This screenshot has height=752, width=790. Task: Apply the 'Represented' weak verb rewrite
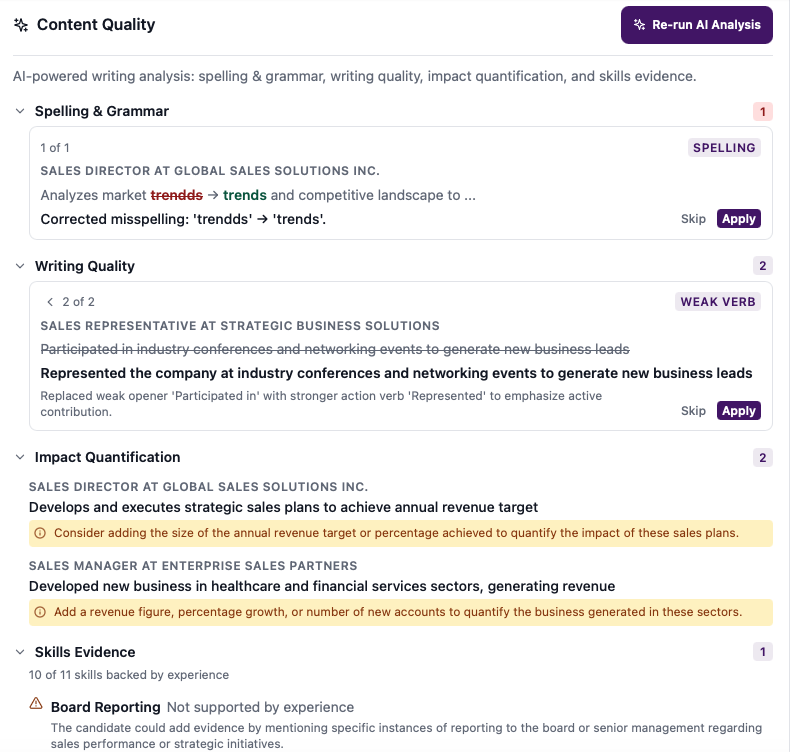(738, 411)
